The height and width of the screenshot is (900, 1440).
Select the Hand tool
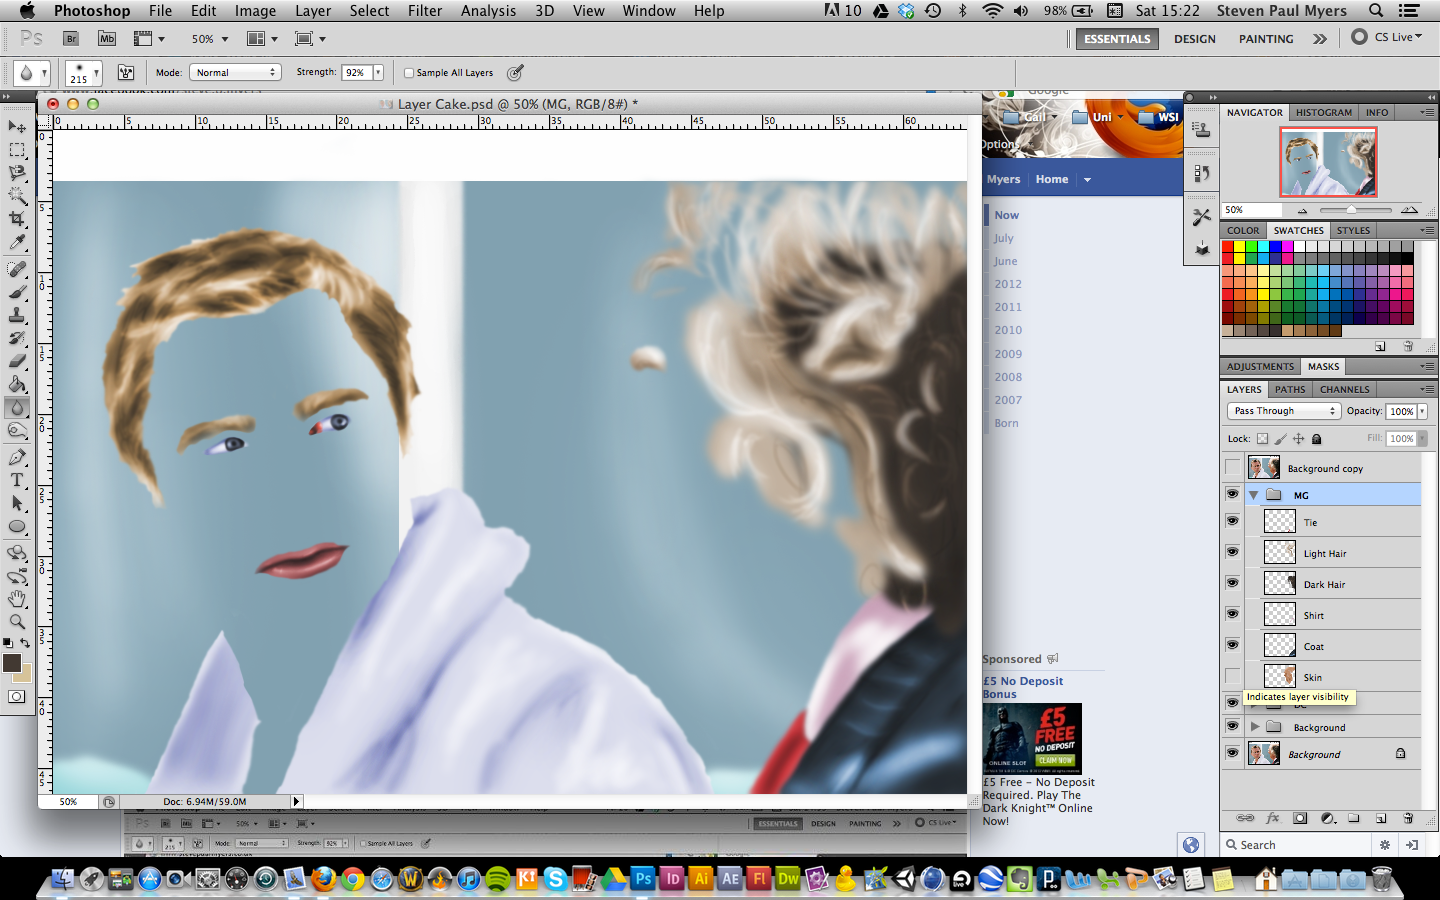tap(17, 599)
